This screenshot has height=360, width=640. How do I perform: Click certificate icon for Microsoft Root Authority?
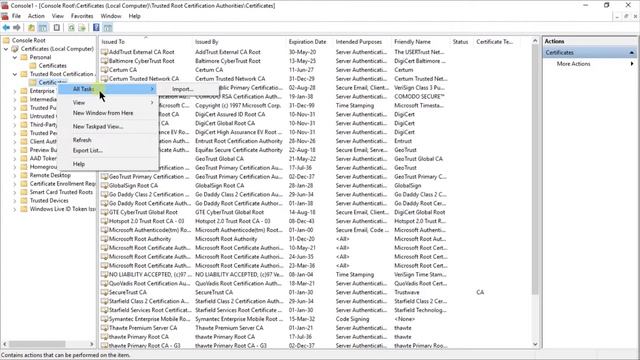104,239
